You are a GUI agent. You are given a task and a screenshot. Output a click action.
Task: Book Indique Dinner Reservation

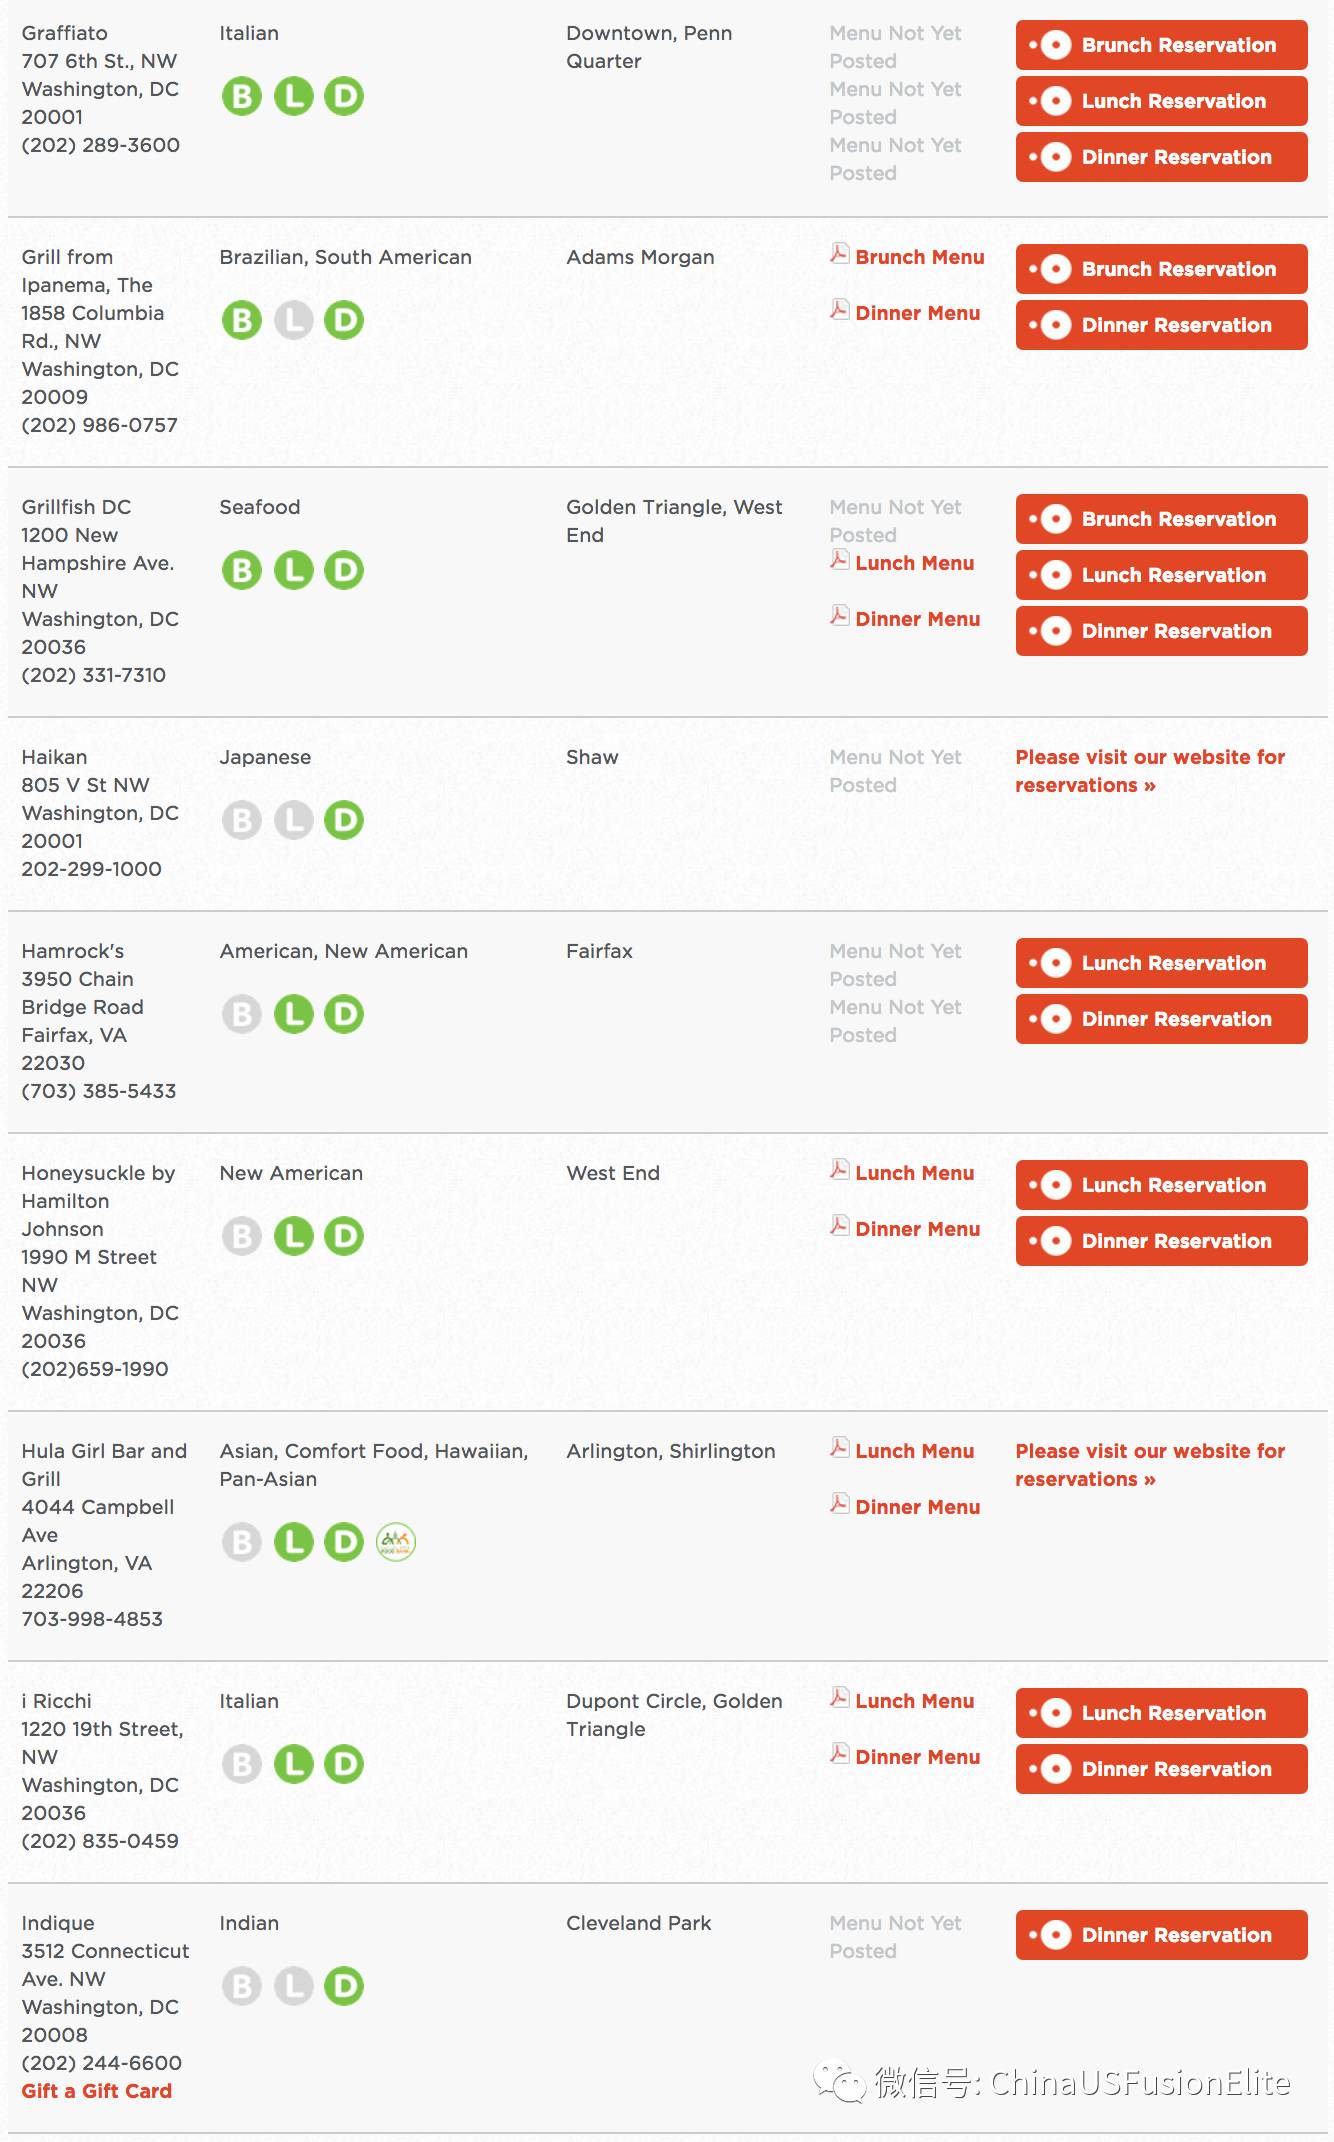click(1162, 1935)
